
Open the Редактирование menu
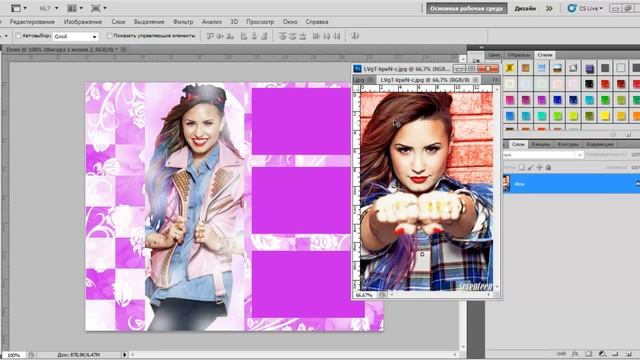point(32,22)
